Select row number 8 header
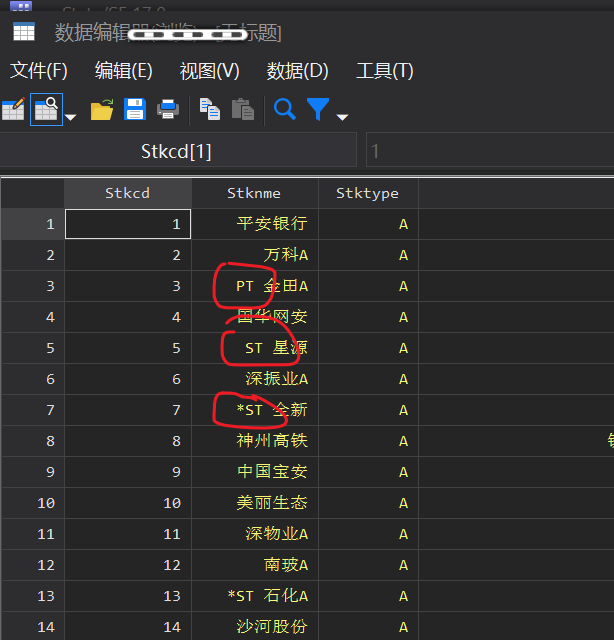 pyautogui.click(x=33, y=441)
